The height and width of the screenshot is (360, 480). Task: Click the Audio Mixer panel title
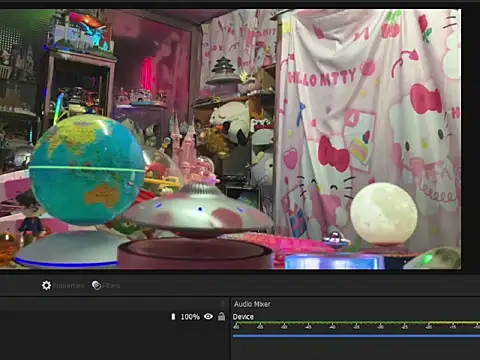[x=252, y=304]
